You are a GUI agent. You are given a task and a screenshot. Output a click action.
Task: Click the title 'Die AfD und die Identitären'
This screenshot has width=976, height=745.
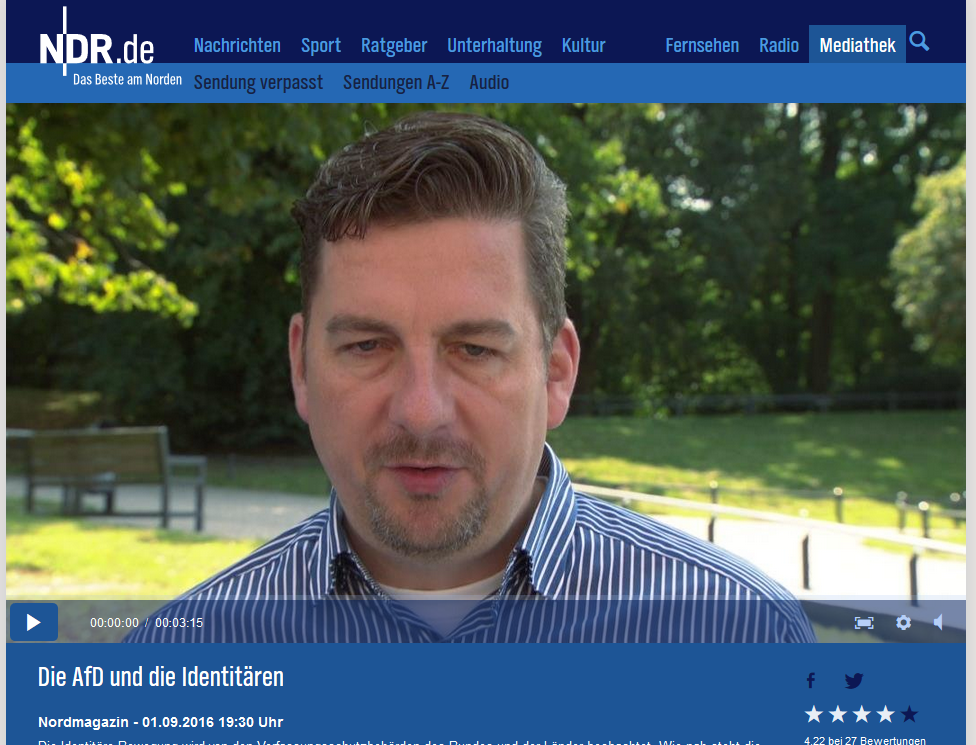[161, 677]
